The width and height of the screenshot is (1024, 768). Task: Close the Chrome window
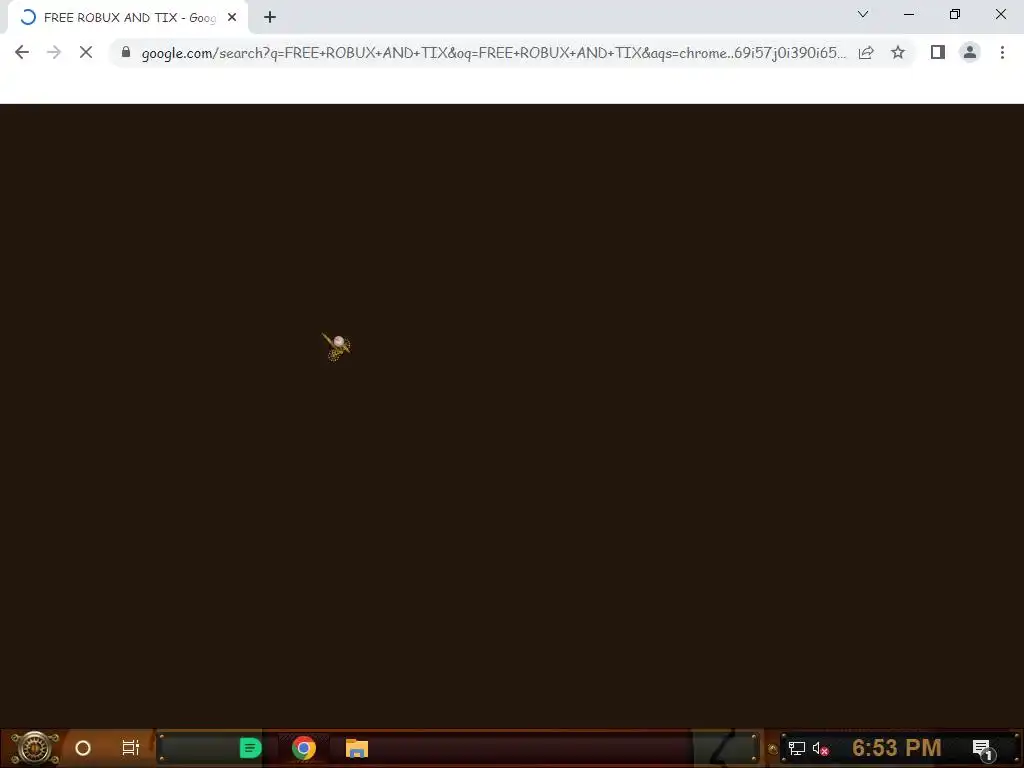(x=1000, y=14)
